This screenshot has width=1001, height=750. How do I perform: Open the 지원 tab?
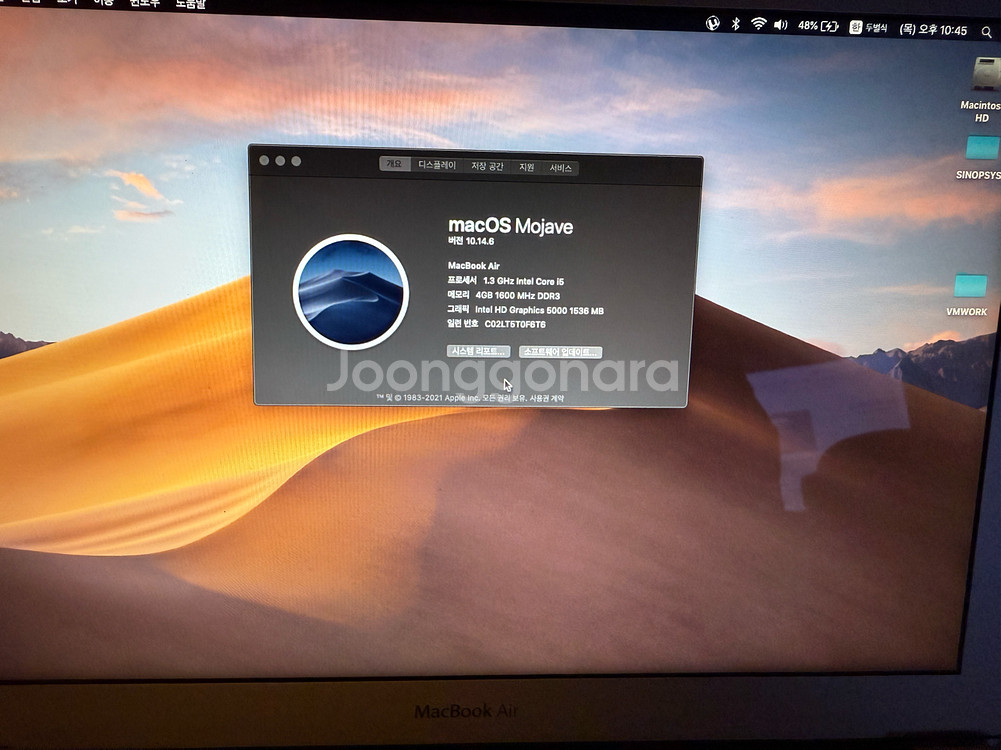coord(527,167)
